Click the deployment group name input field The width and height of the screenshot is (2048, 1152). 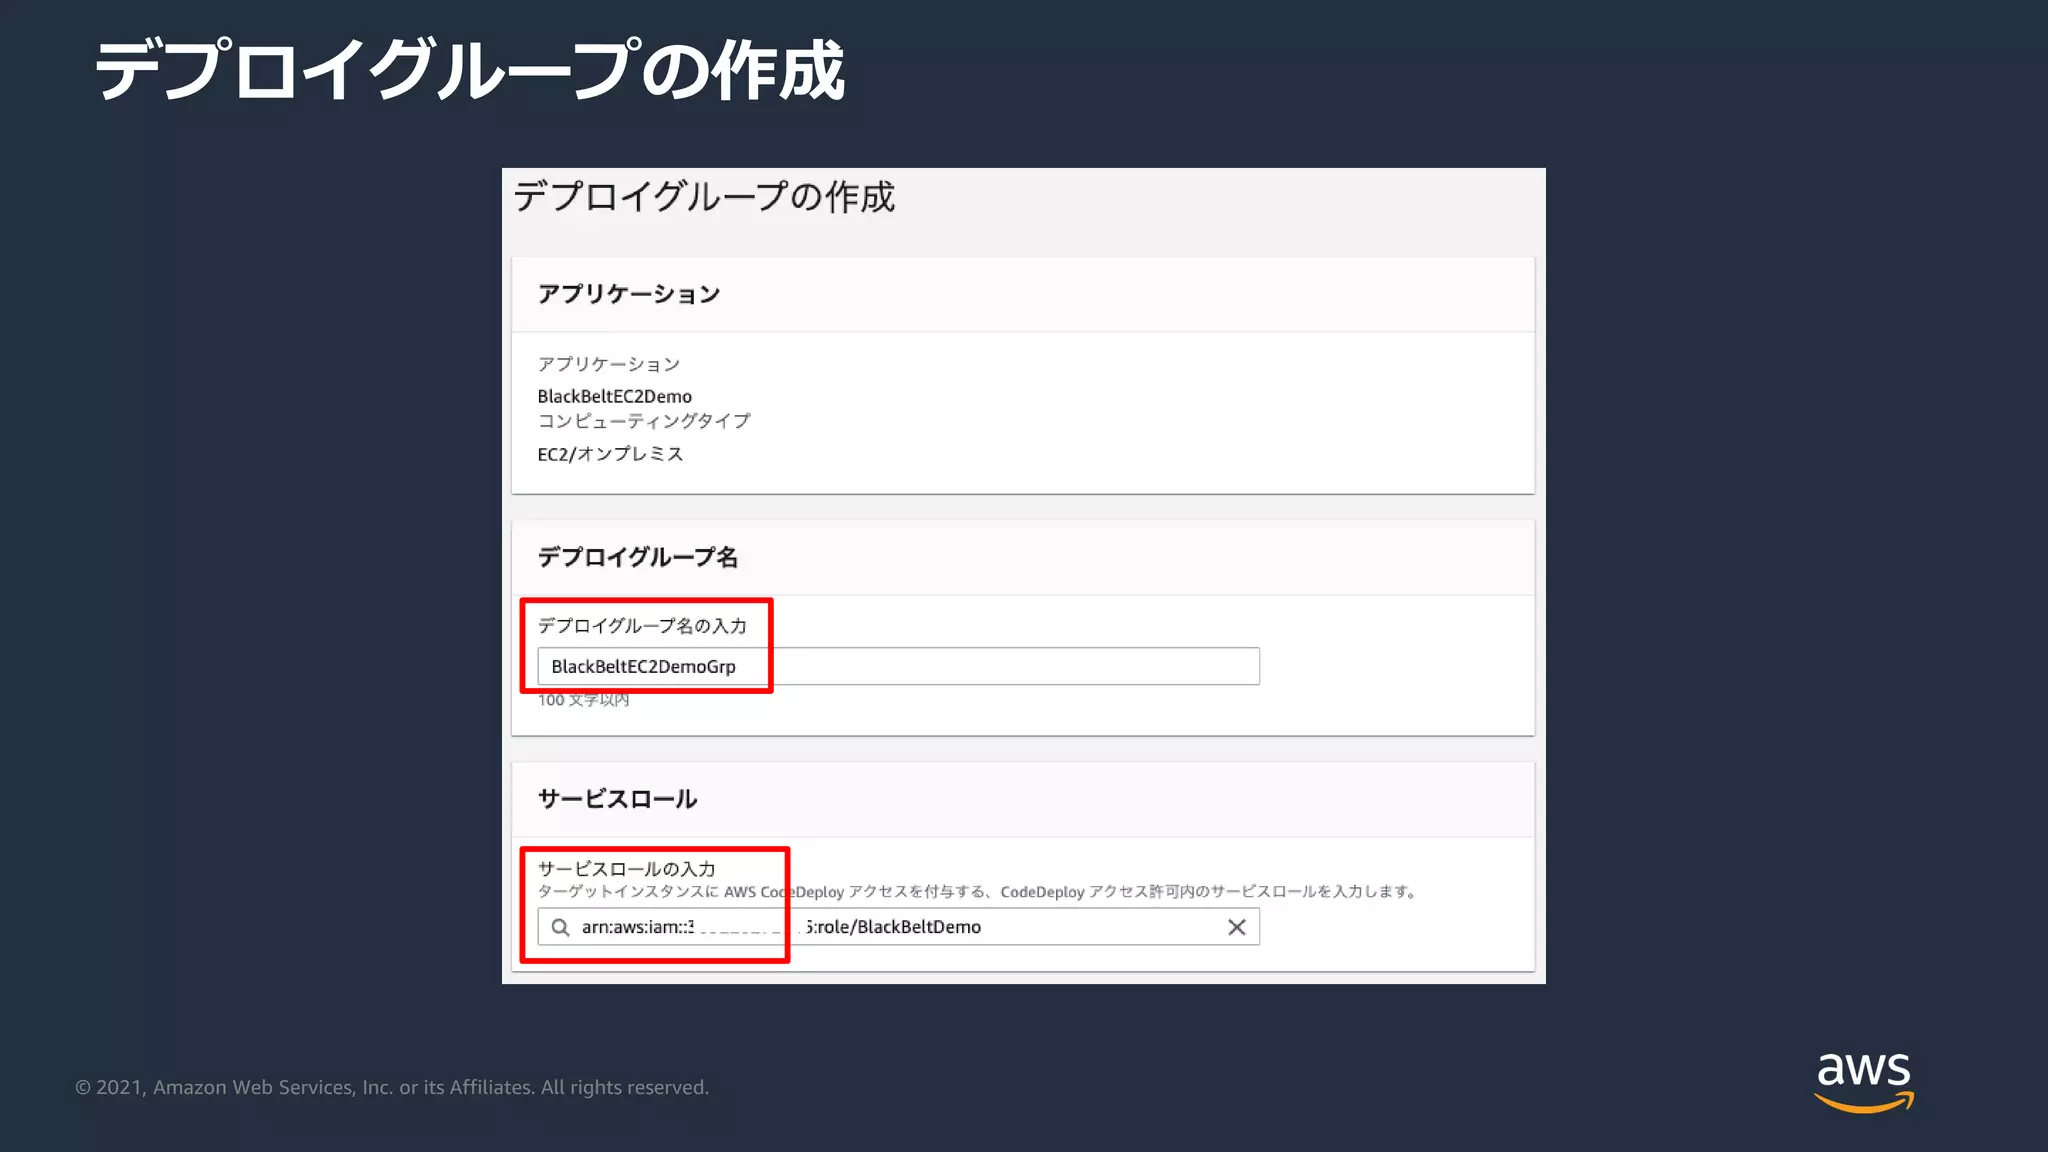898,666
